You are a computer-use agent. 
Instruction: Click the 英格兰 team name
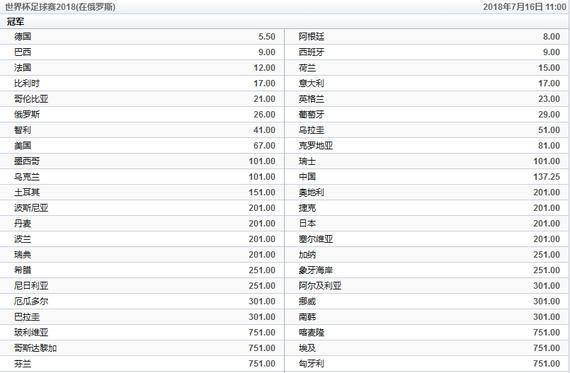coord(311,99)
